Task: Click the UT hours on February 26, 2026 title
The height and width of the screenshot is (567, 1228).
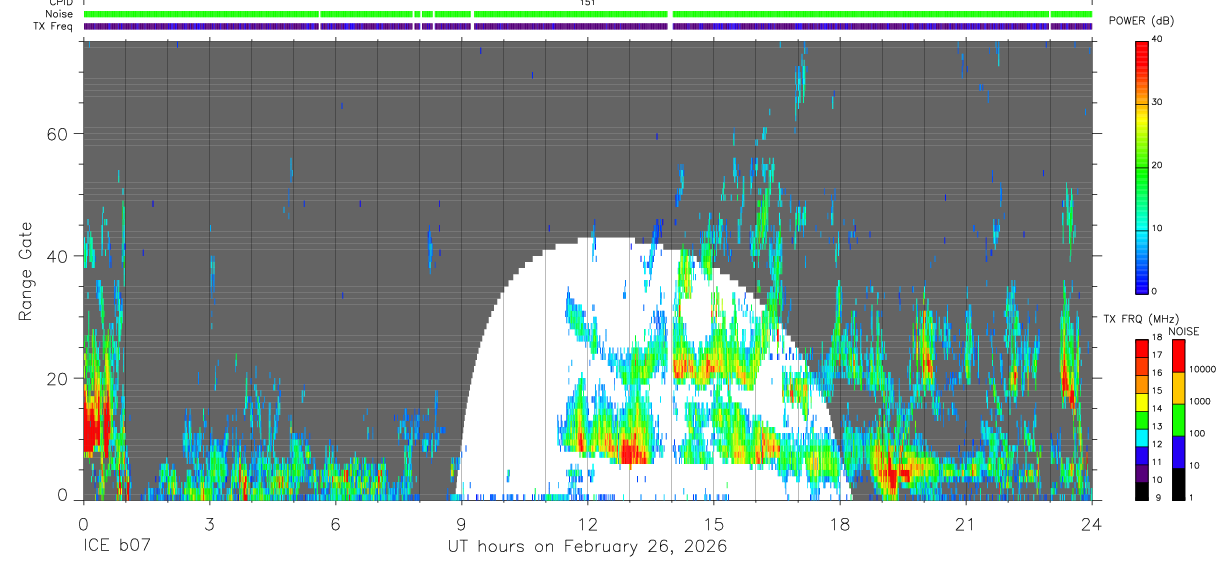Action: tap(587, 547)
